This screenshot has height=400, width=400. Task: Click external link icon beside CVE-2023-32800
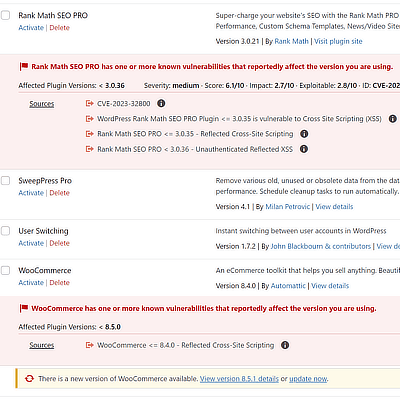coord(89,103)
